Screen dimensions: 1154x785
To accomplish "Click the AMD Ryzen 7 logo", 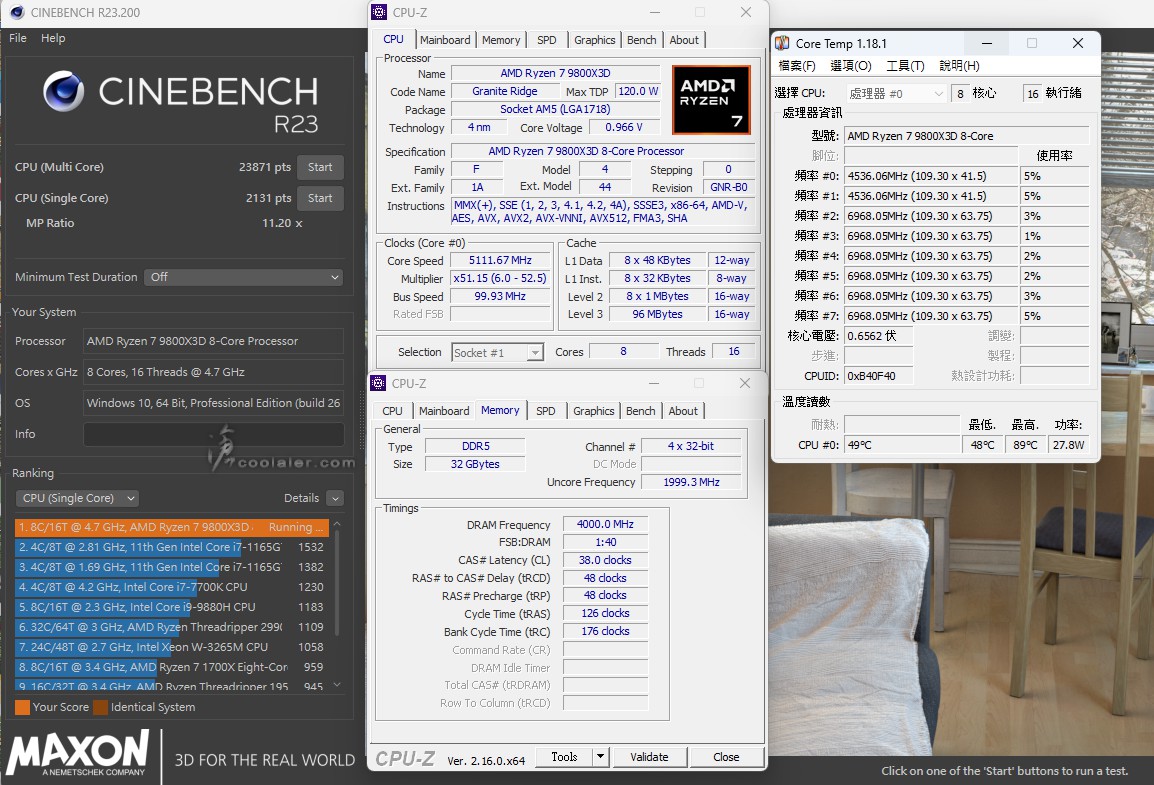I will coord(711,100).
